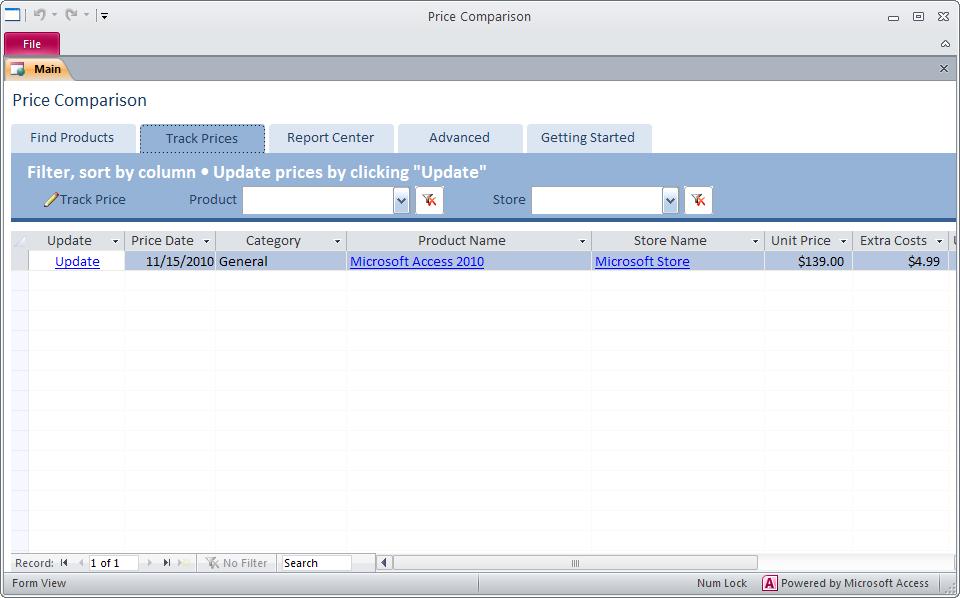
Task: Switch to the Track Prices tab
Action: tap(202, 138)
